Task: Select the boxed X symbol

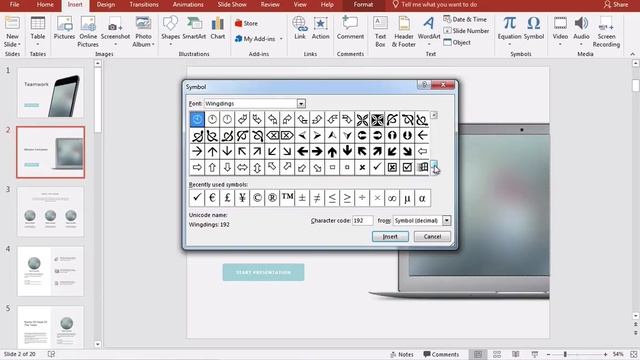Action: (392, 167)
